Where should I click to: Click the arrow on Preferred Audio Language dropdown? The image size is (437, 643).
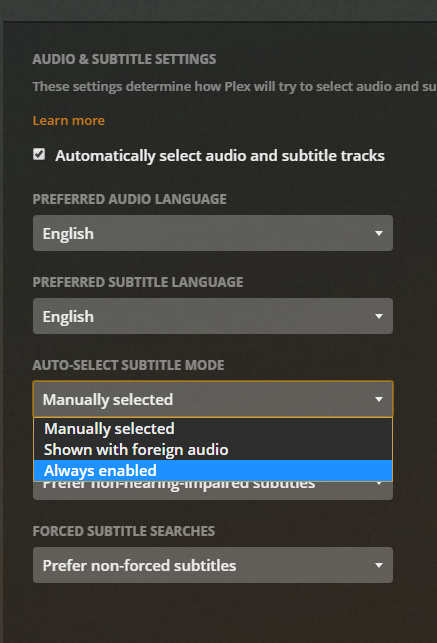pyautogui.click(x=379, y=233)
